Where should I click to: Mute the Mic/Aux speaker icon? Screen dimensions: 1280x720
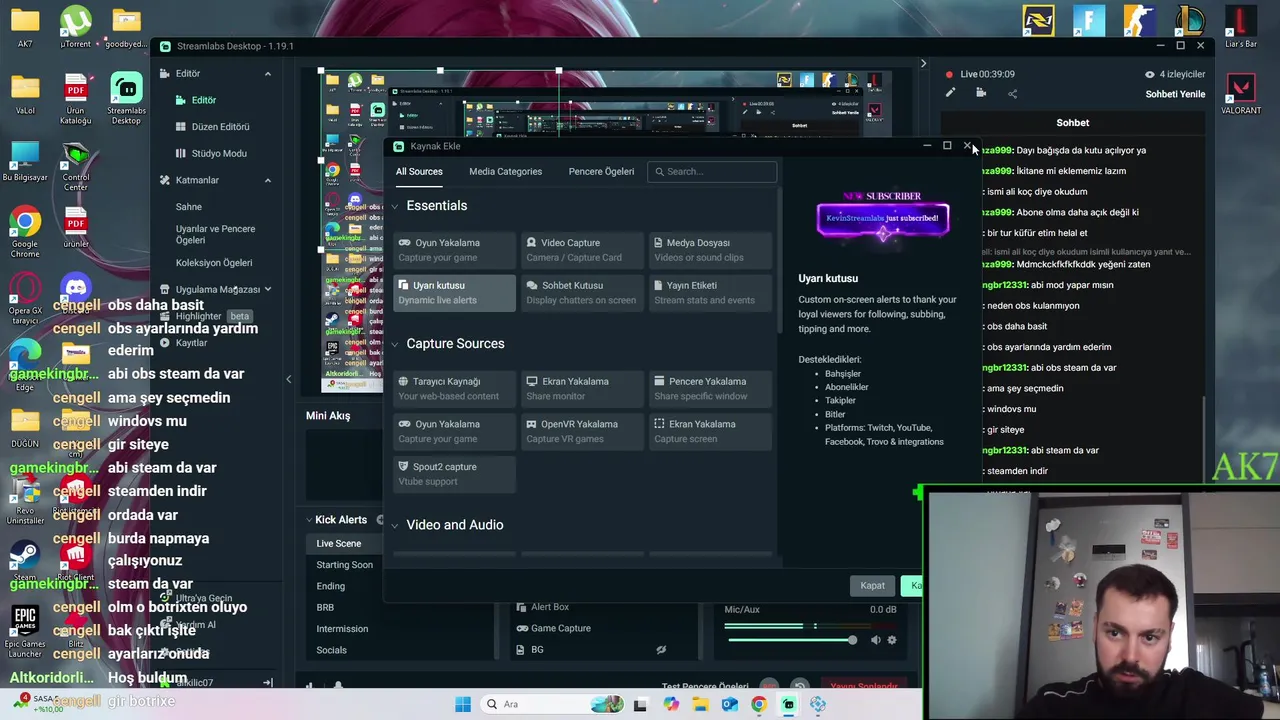pyautogui.click(x=876, y=640)
